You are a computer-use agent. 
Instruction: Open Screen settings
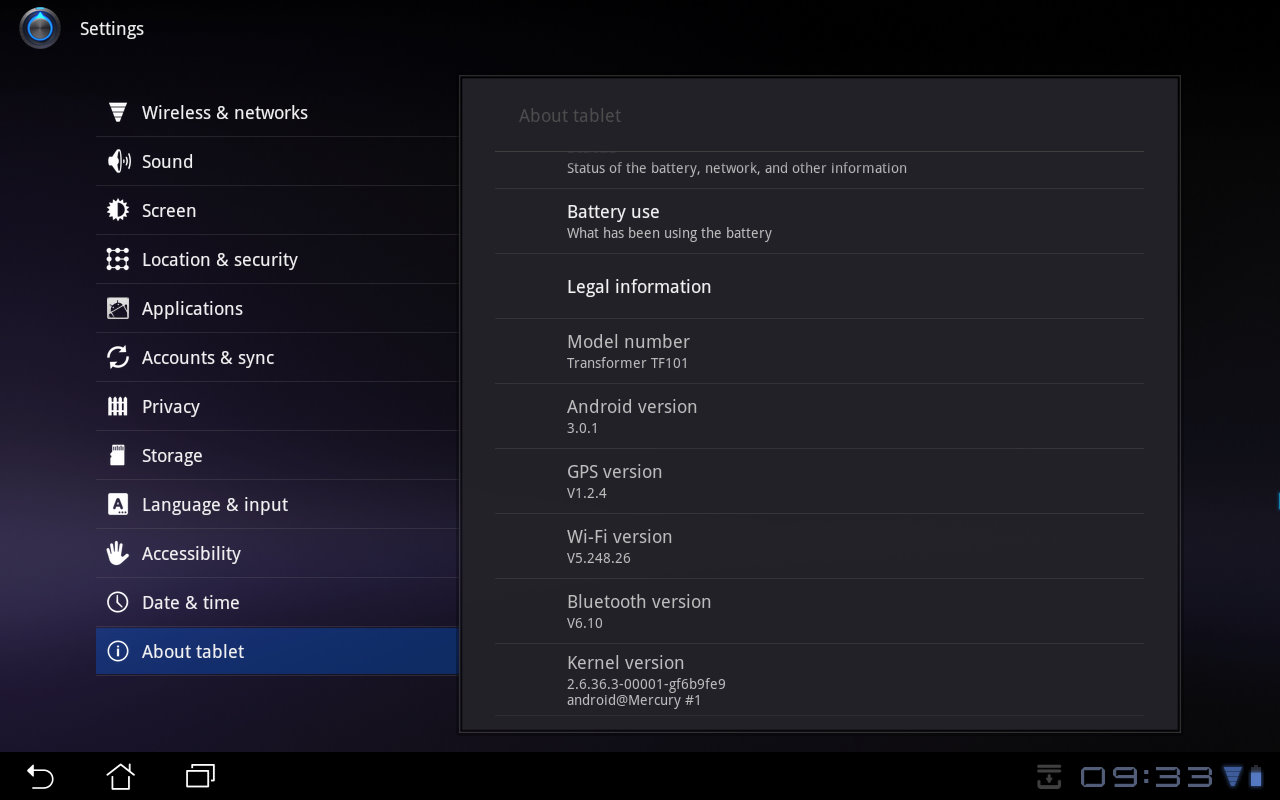(277, 210)
